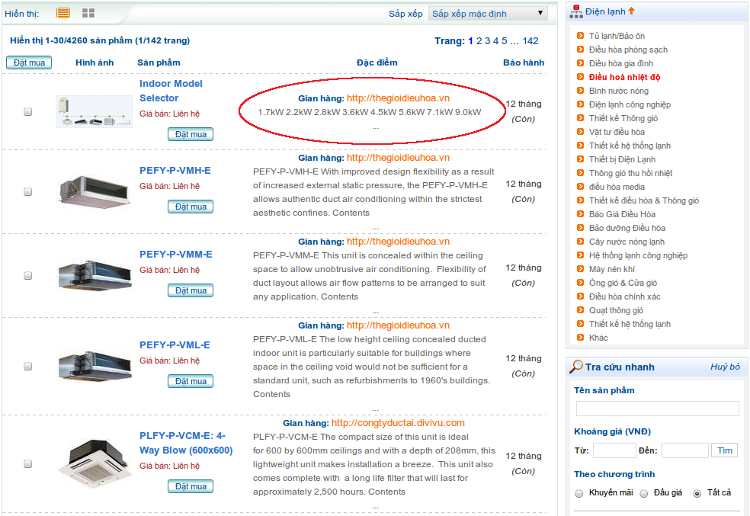Select the Khuyến mãi radio button
This screenshot has height=516, width=750.
579,493
